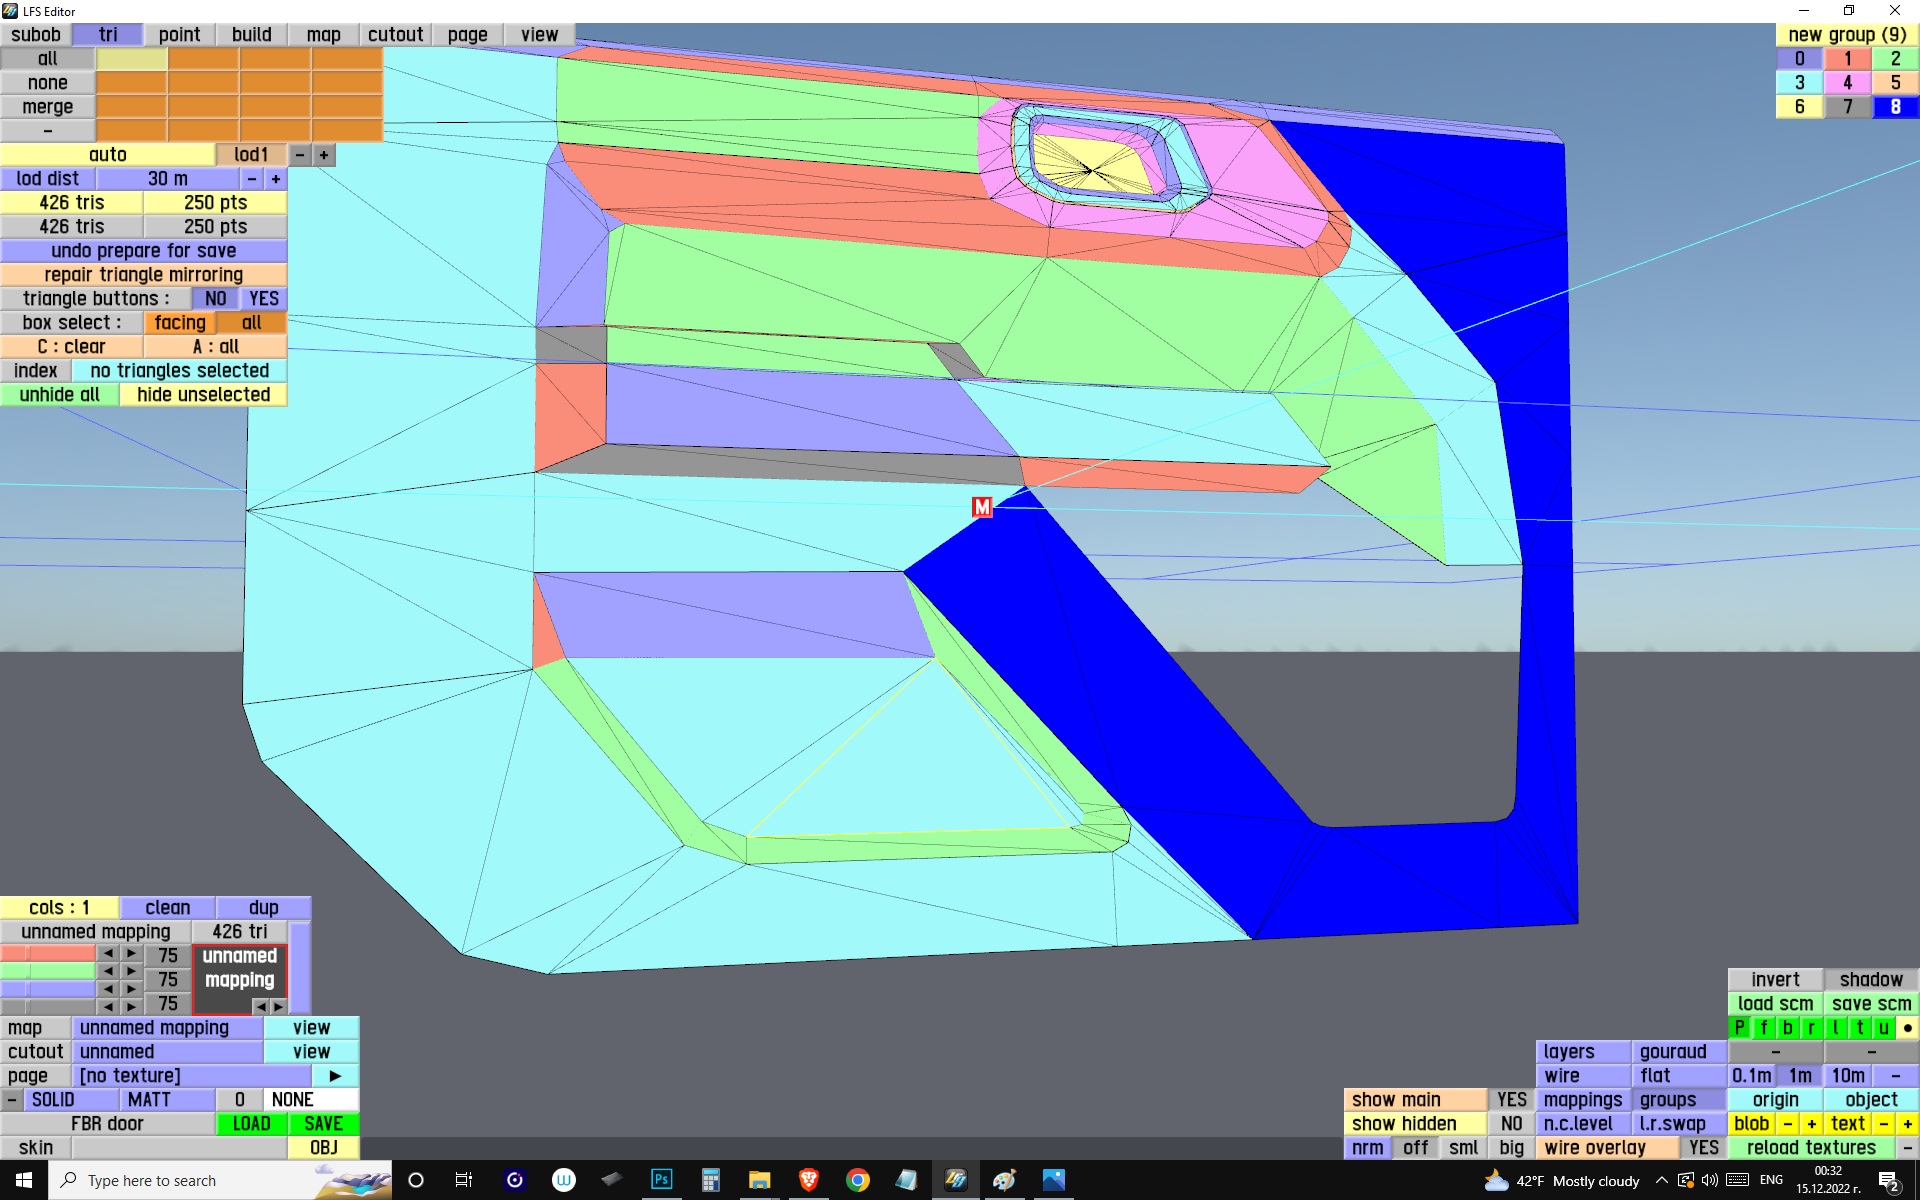The width and height of the screenshot is (1920, 1200).
Task: Increase blob size with plus
Action: 1811,1123
